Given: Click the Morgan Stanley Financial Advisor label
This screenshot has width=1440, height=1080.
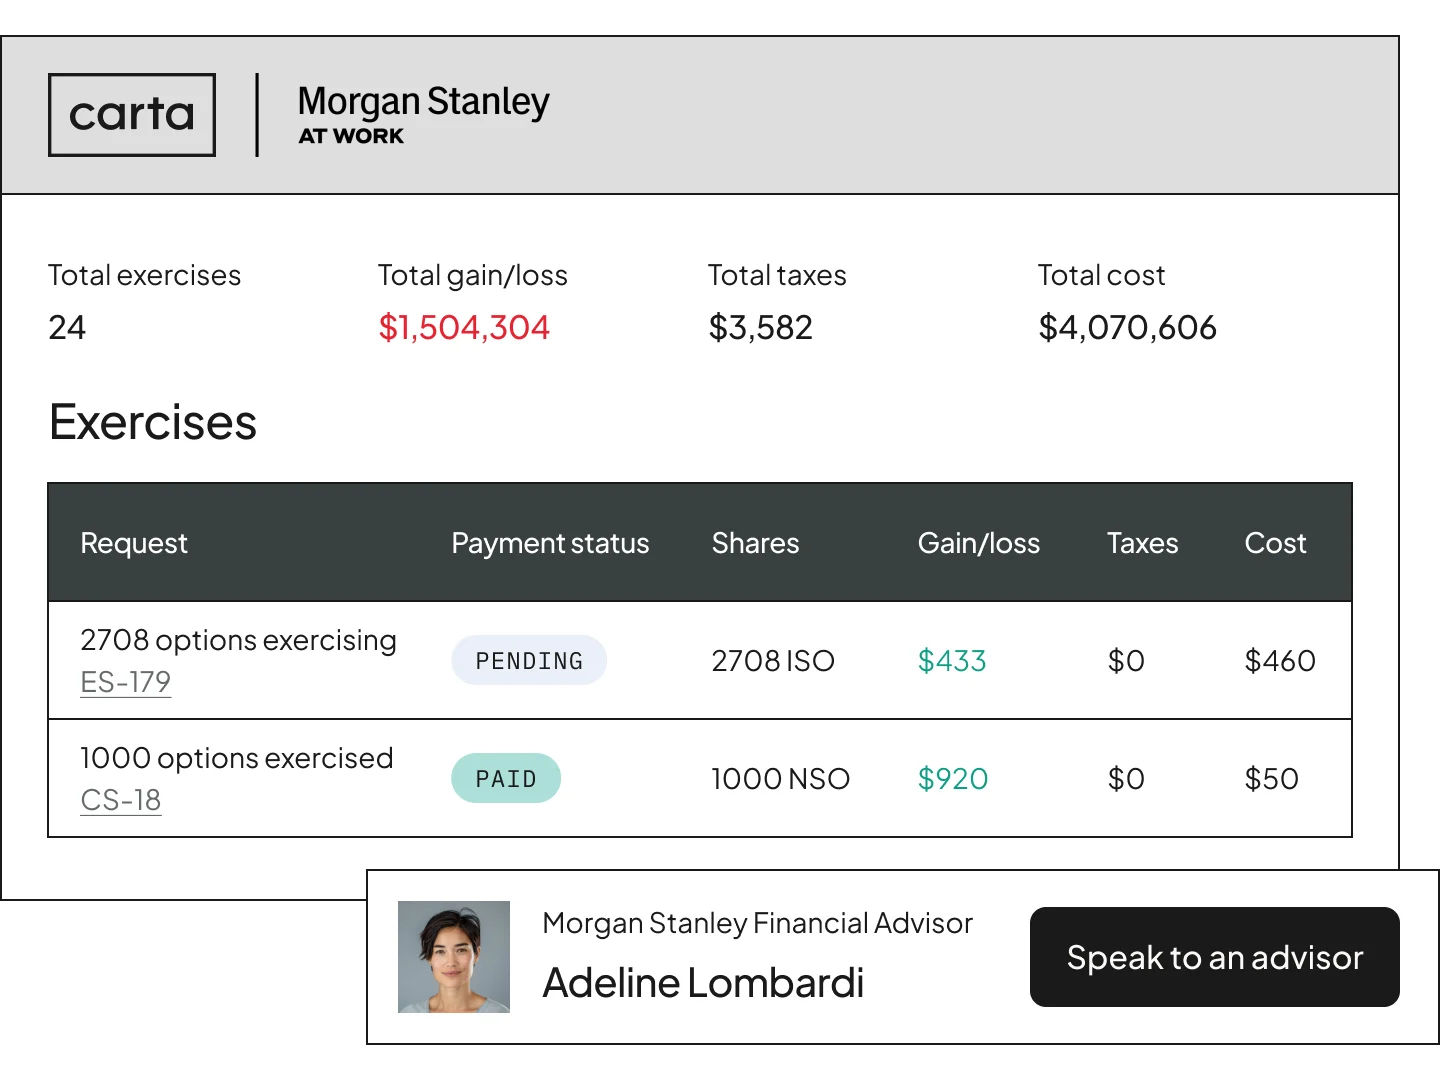Looking at the screenshot, I should tap(757, 923).
